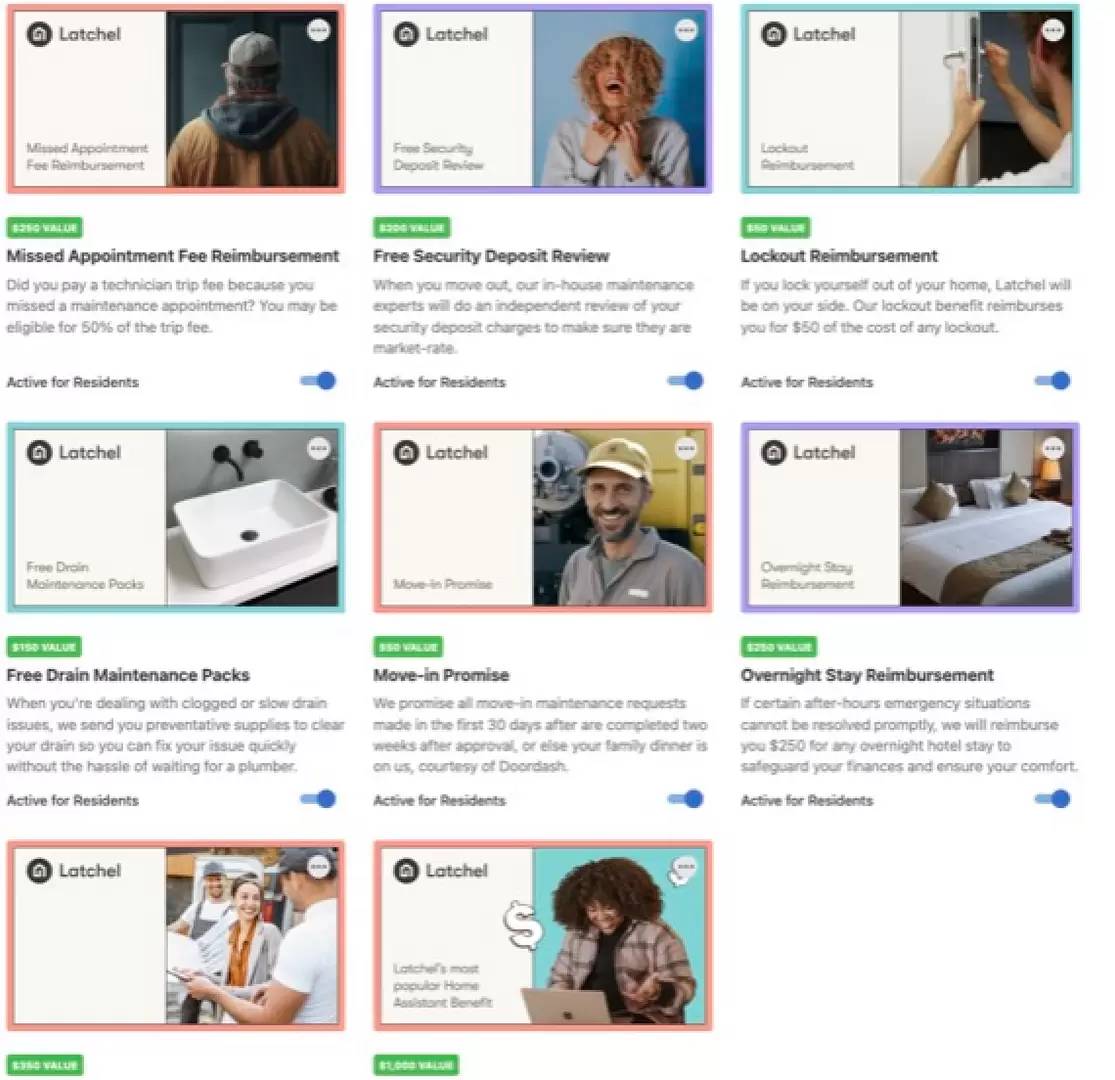Image resolution: width=1115 pixels, height=1080 pixels.
Task: Open more options on Free Drain Maintenance card
Action: (319, 448)
